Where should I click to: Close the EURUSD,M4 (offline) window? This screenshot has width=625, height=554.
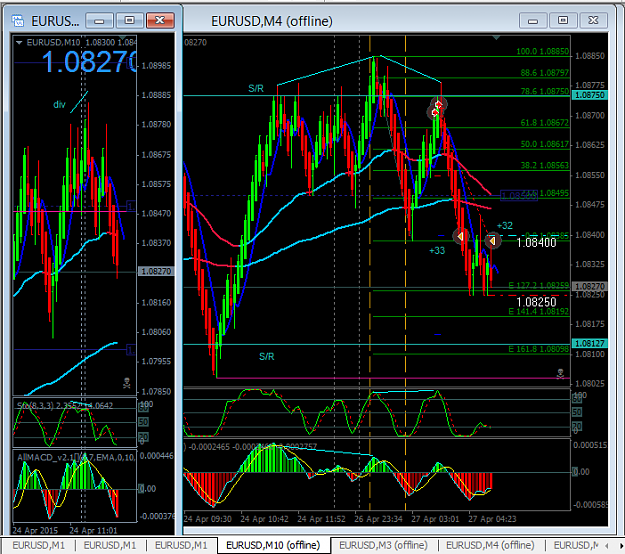[594, 21]
